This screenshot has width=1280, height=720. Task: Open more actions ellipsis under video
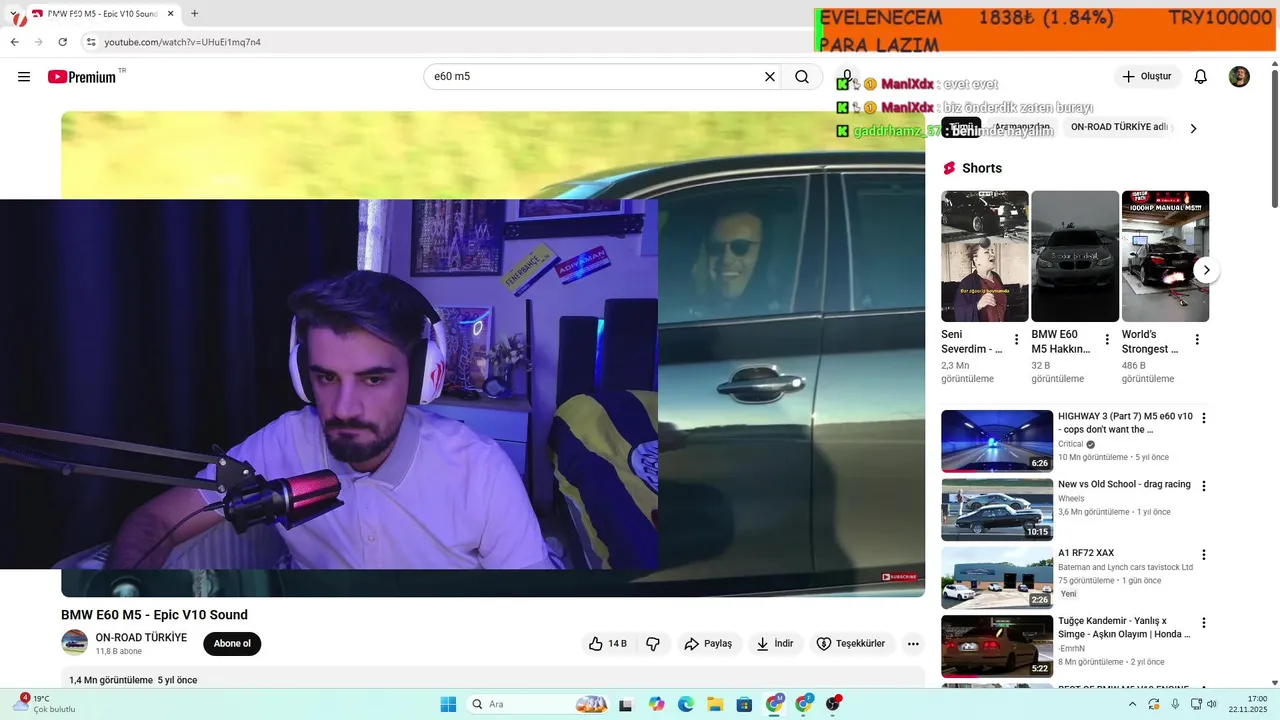pyautogui.click(x=913, y=644)
